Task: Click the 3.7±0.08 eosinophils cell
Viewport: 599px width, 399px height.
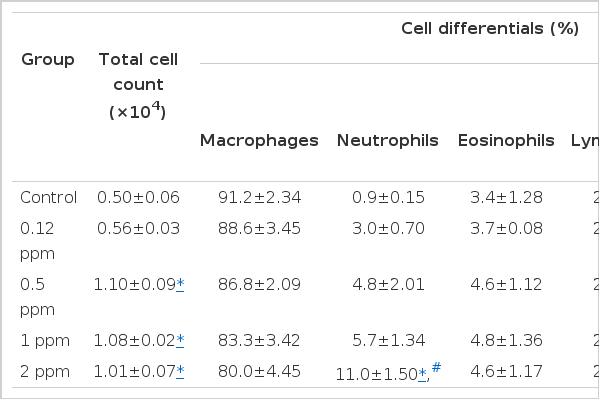Action: tap(506, 229)
